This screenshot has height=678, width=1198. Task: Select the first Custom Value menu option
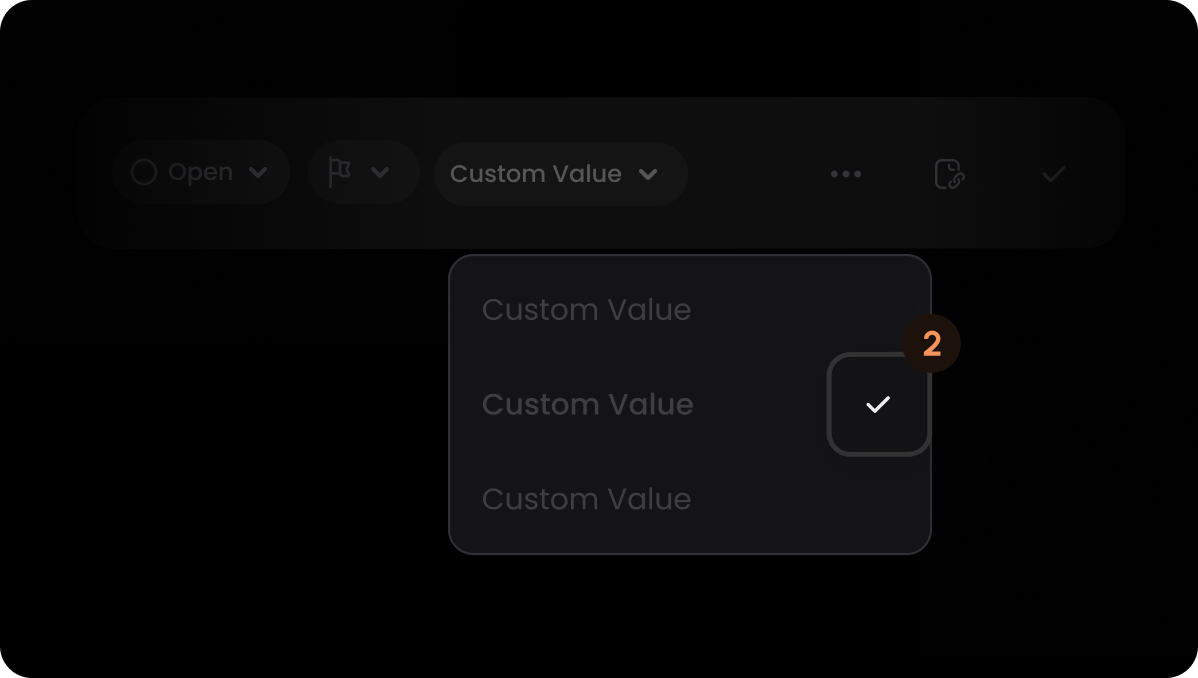[690, 310]
